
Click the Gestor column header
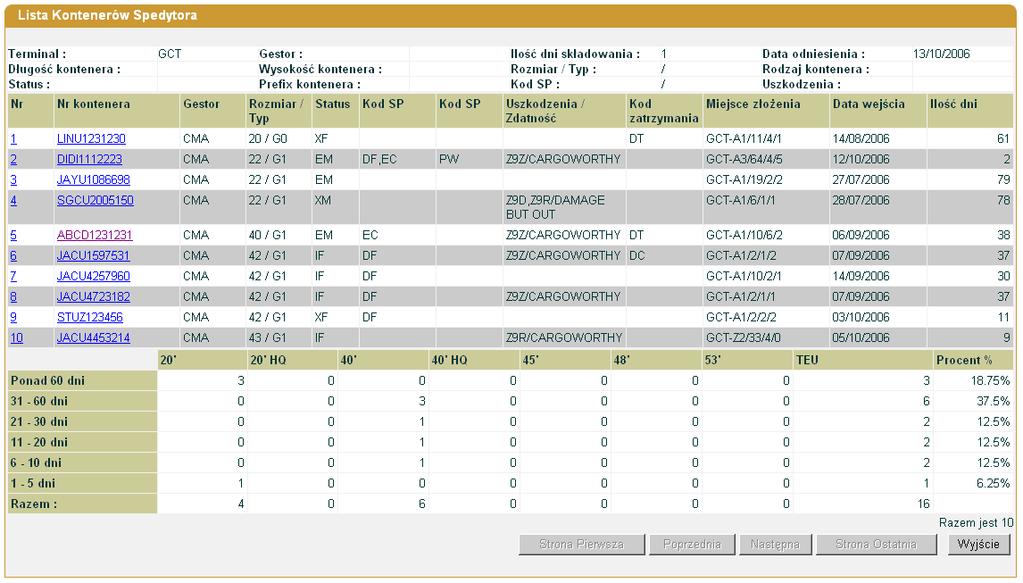(x=212, y=111)
